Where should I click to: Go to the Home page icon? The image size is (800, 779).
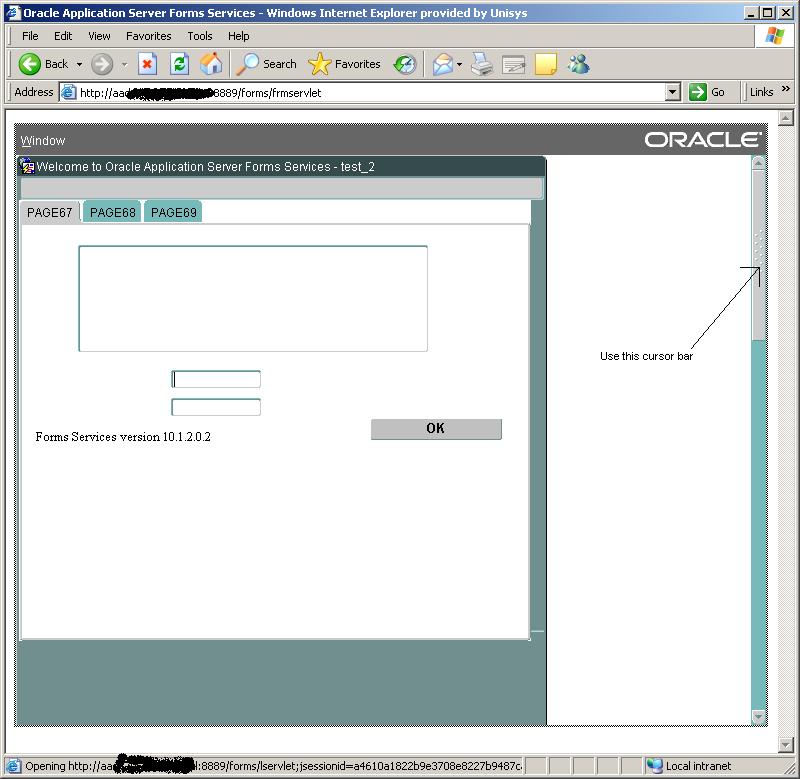pyautogui.click(x=211, y=64)
